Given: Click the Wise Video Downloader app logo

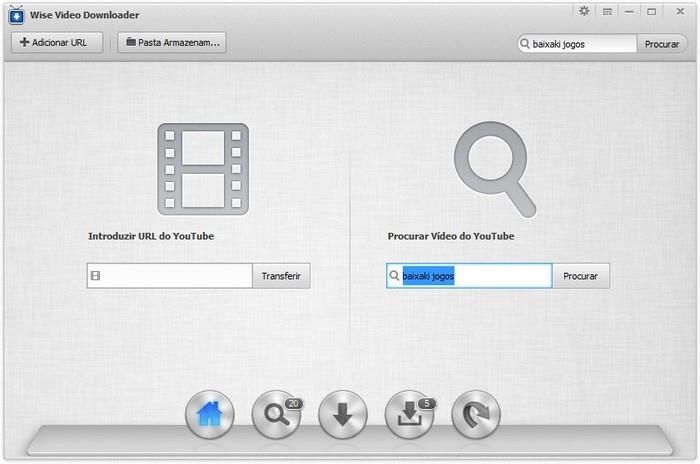Looking at the screenshot, I should tap(17, 15).
